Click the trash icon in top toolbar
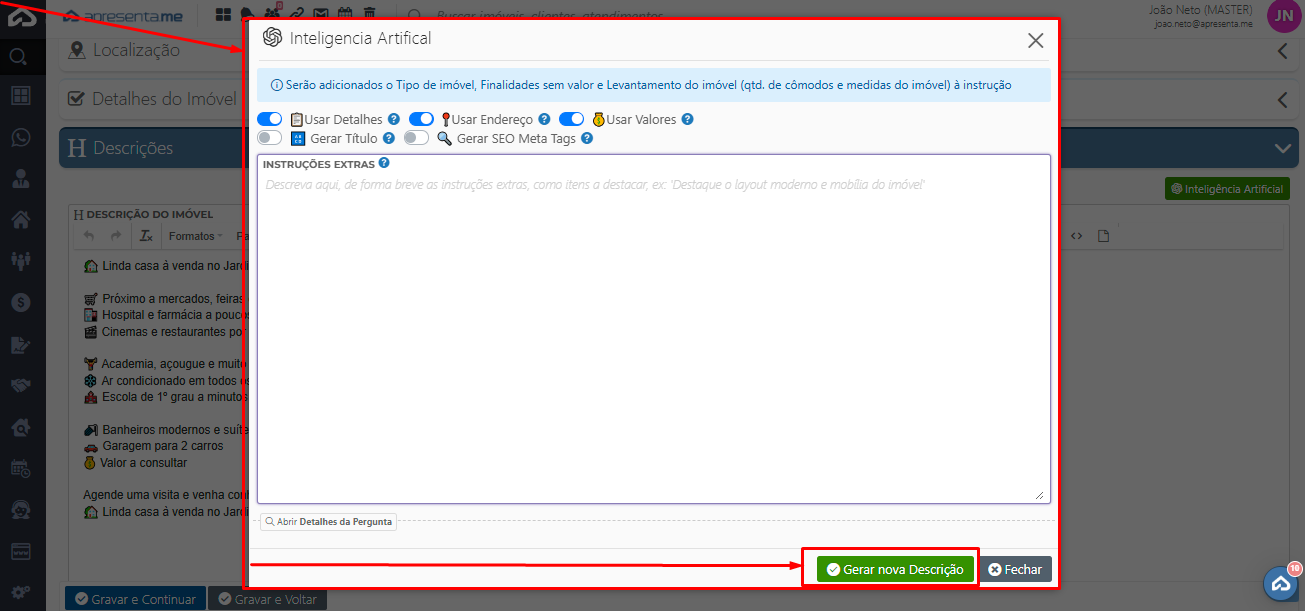 (370, 14)
